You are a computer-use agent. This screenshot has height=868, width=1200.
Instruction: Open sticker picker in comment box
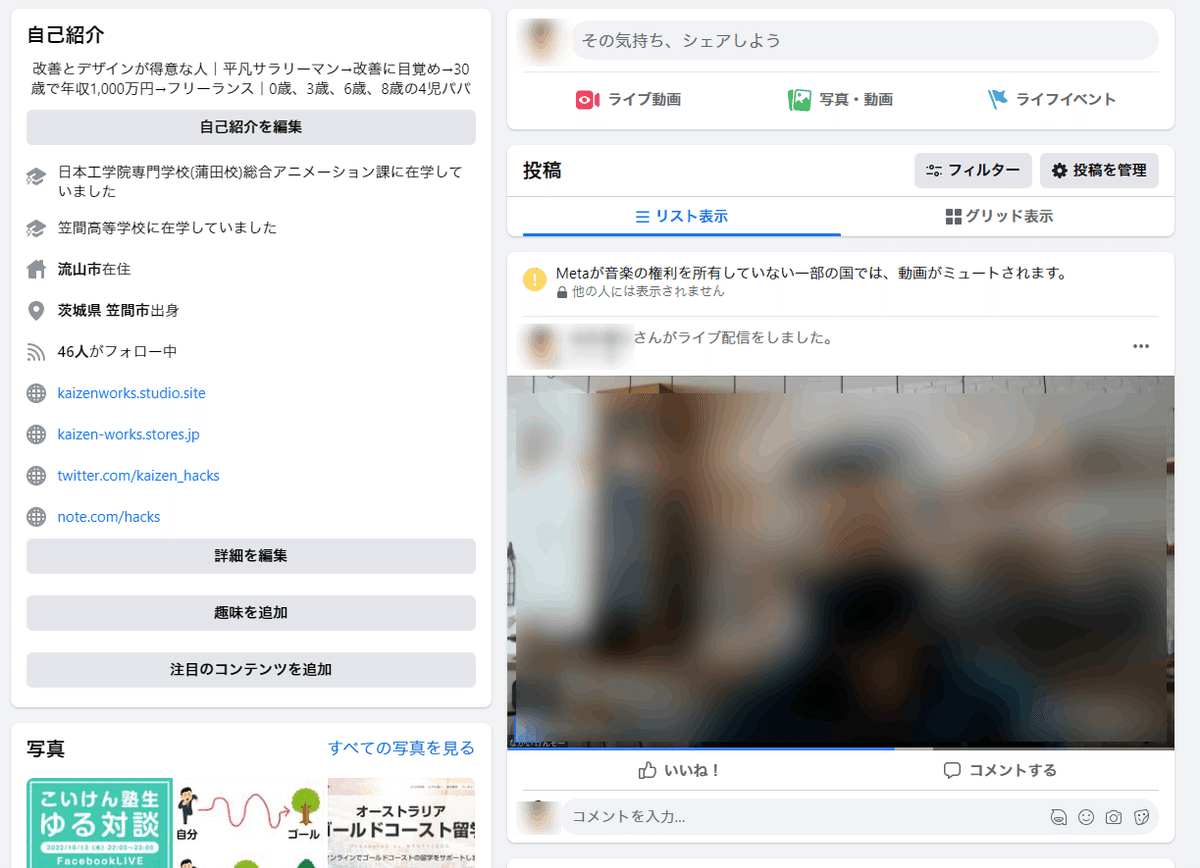coord(1141,817)
